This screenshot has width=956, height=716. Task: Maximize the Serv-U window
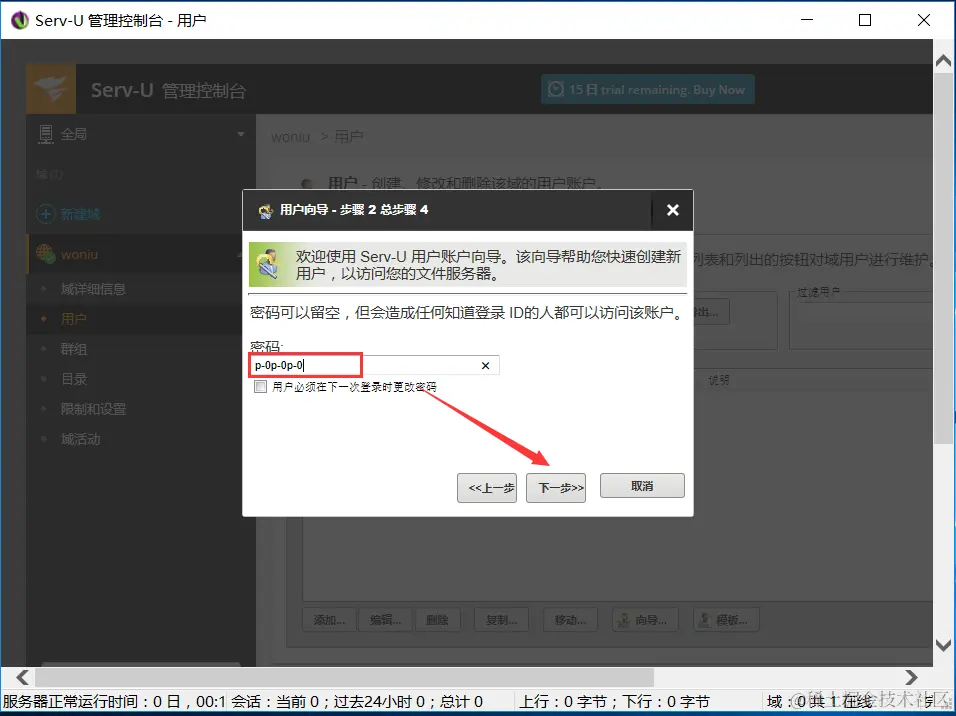pos(865,20)
